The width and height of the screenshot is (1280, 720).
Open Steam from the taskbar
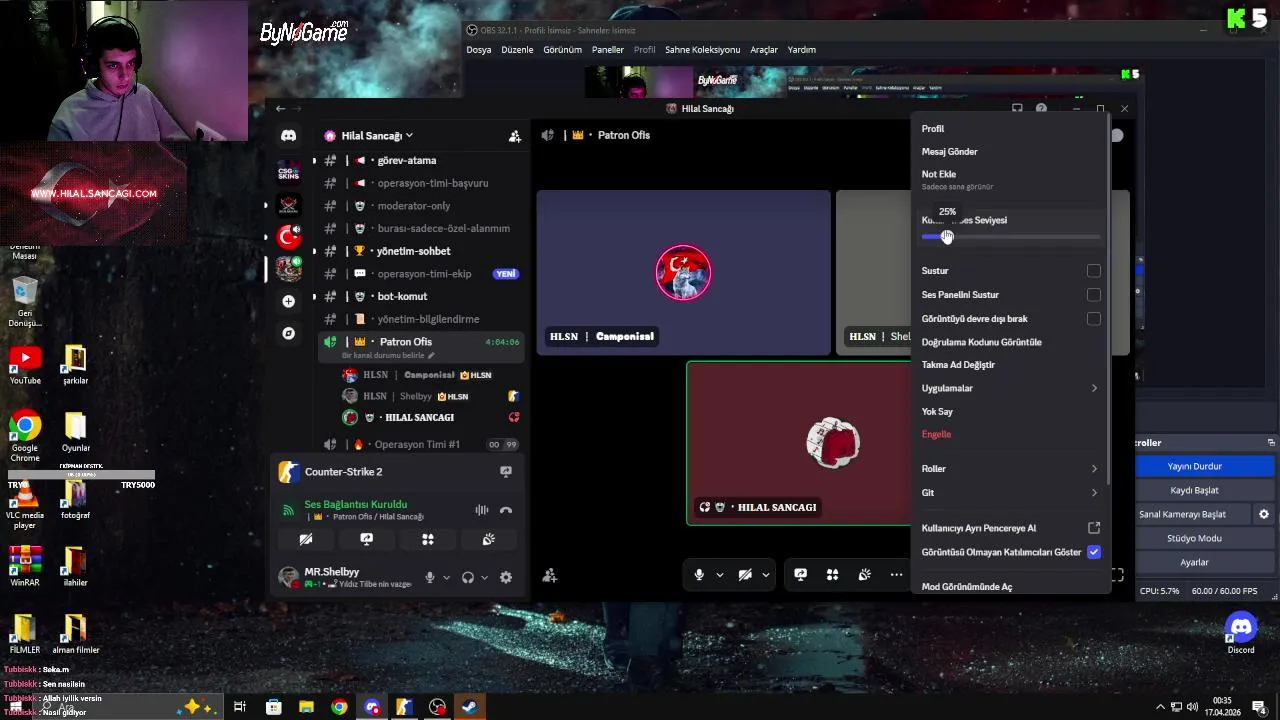coord(469,707)
